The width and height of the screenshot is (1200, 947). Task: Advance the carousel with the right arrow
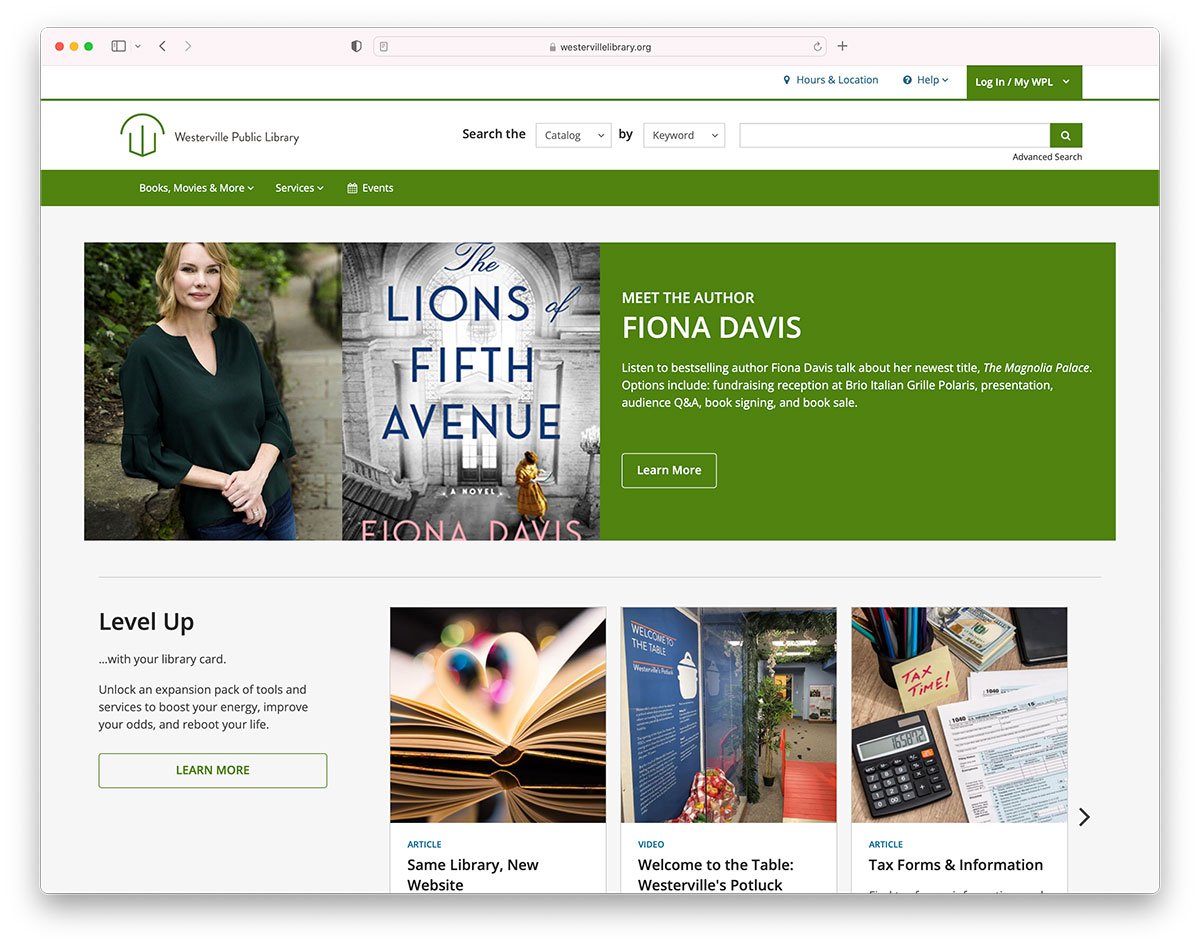tap(1084, 817)
